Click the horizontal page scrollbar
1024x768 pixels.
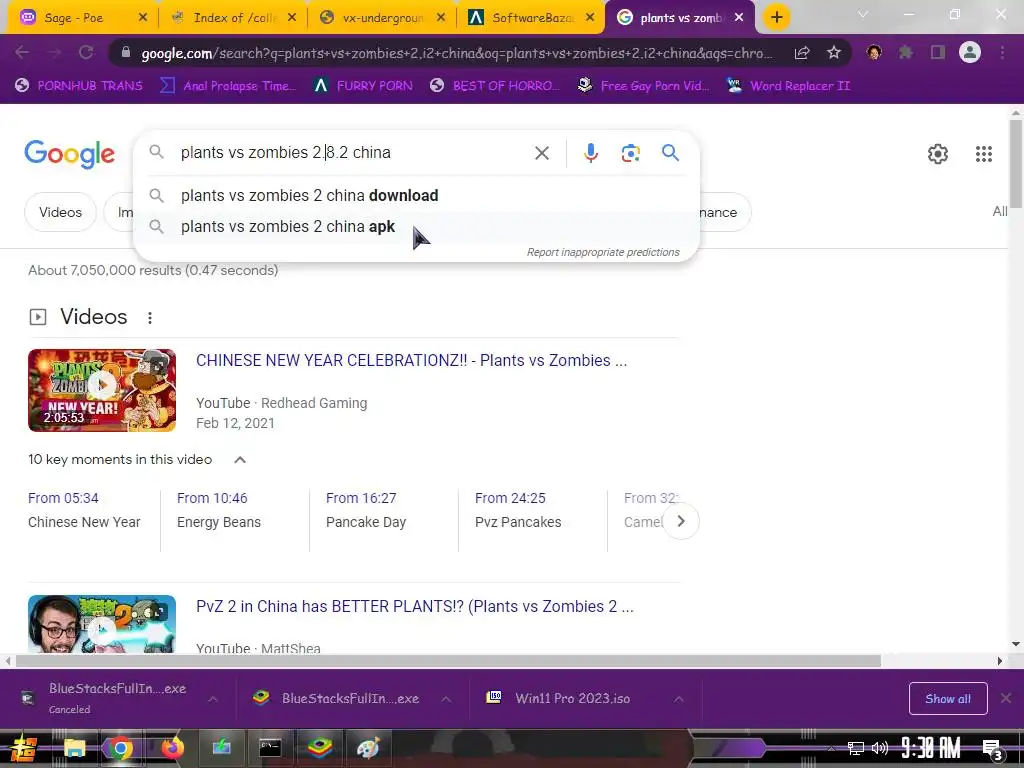pyautogui.click(x=448, y=661)
